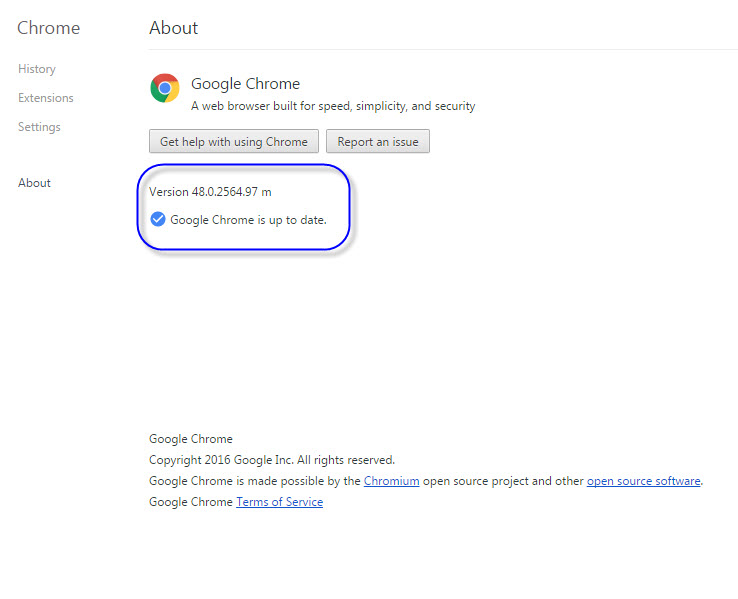Click the Version 48.0.2564.97 m text
Screen dimensions: 738x599
(210, 192)
